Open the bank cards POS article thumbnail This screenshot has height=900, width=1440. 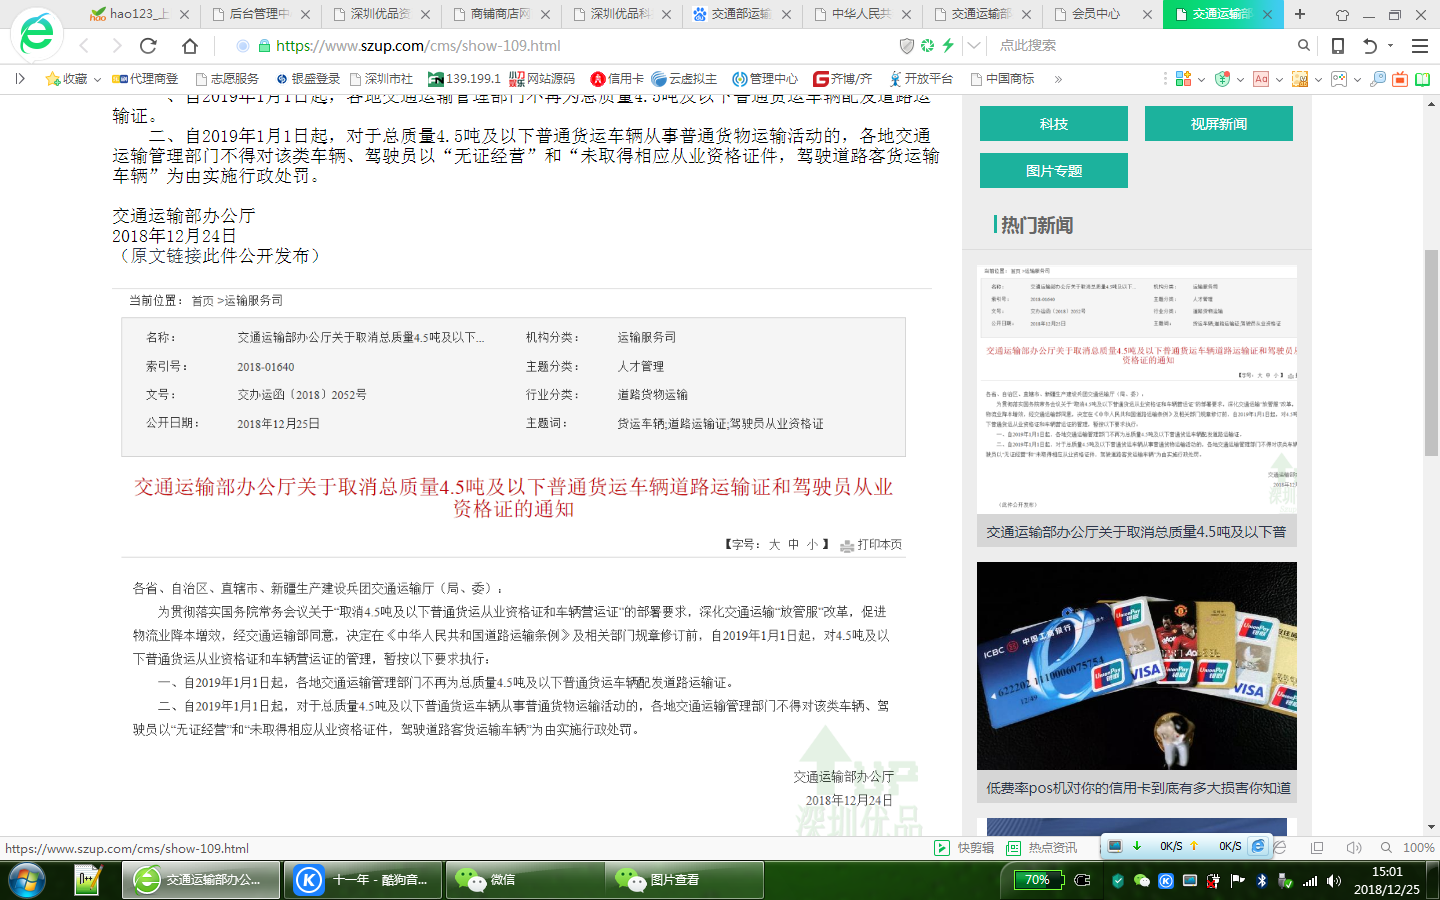[x=1136, y=666]
